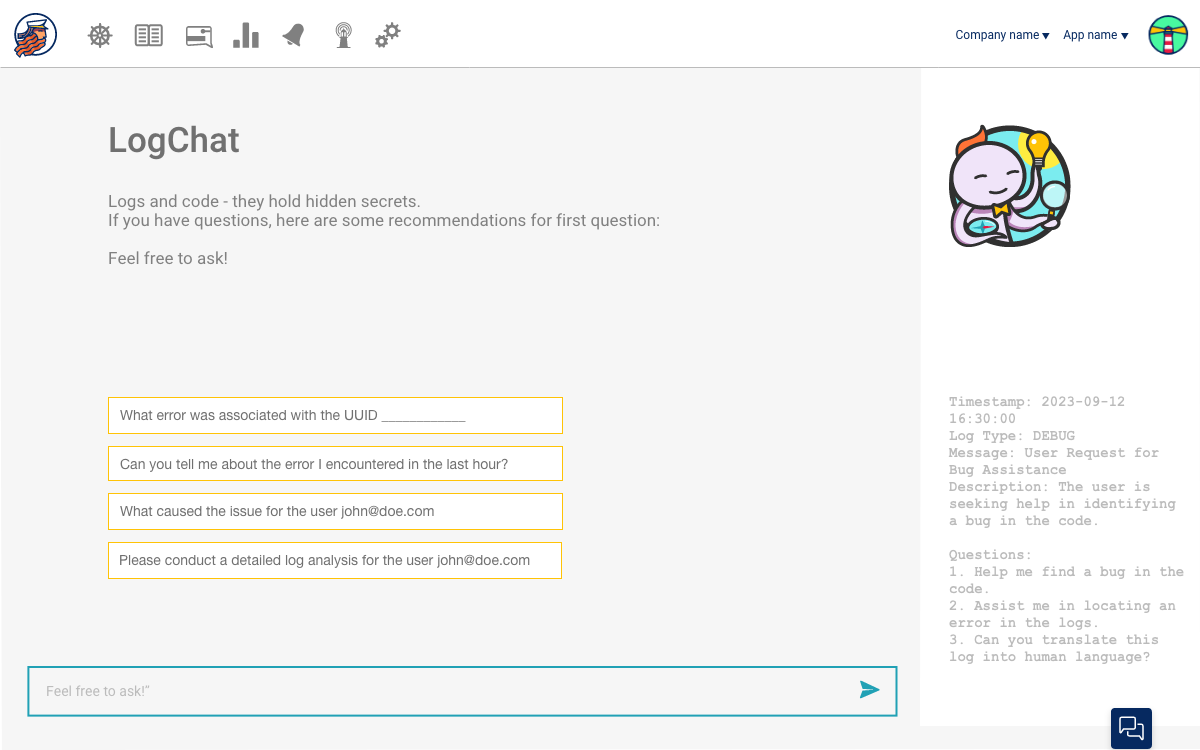
Task: Check notifications via the bell icon
Action: click(294, 35)
